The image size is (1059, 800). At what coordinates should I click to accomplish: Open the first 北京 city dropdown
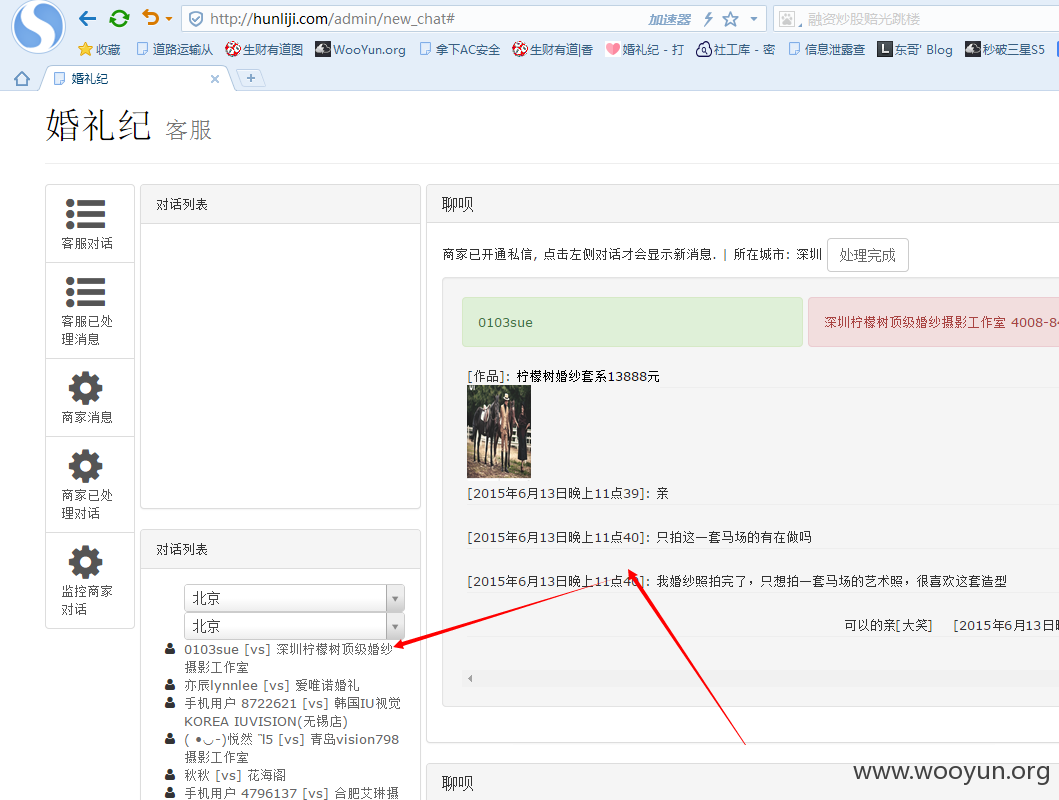coord(294,598)
